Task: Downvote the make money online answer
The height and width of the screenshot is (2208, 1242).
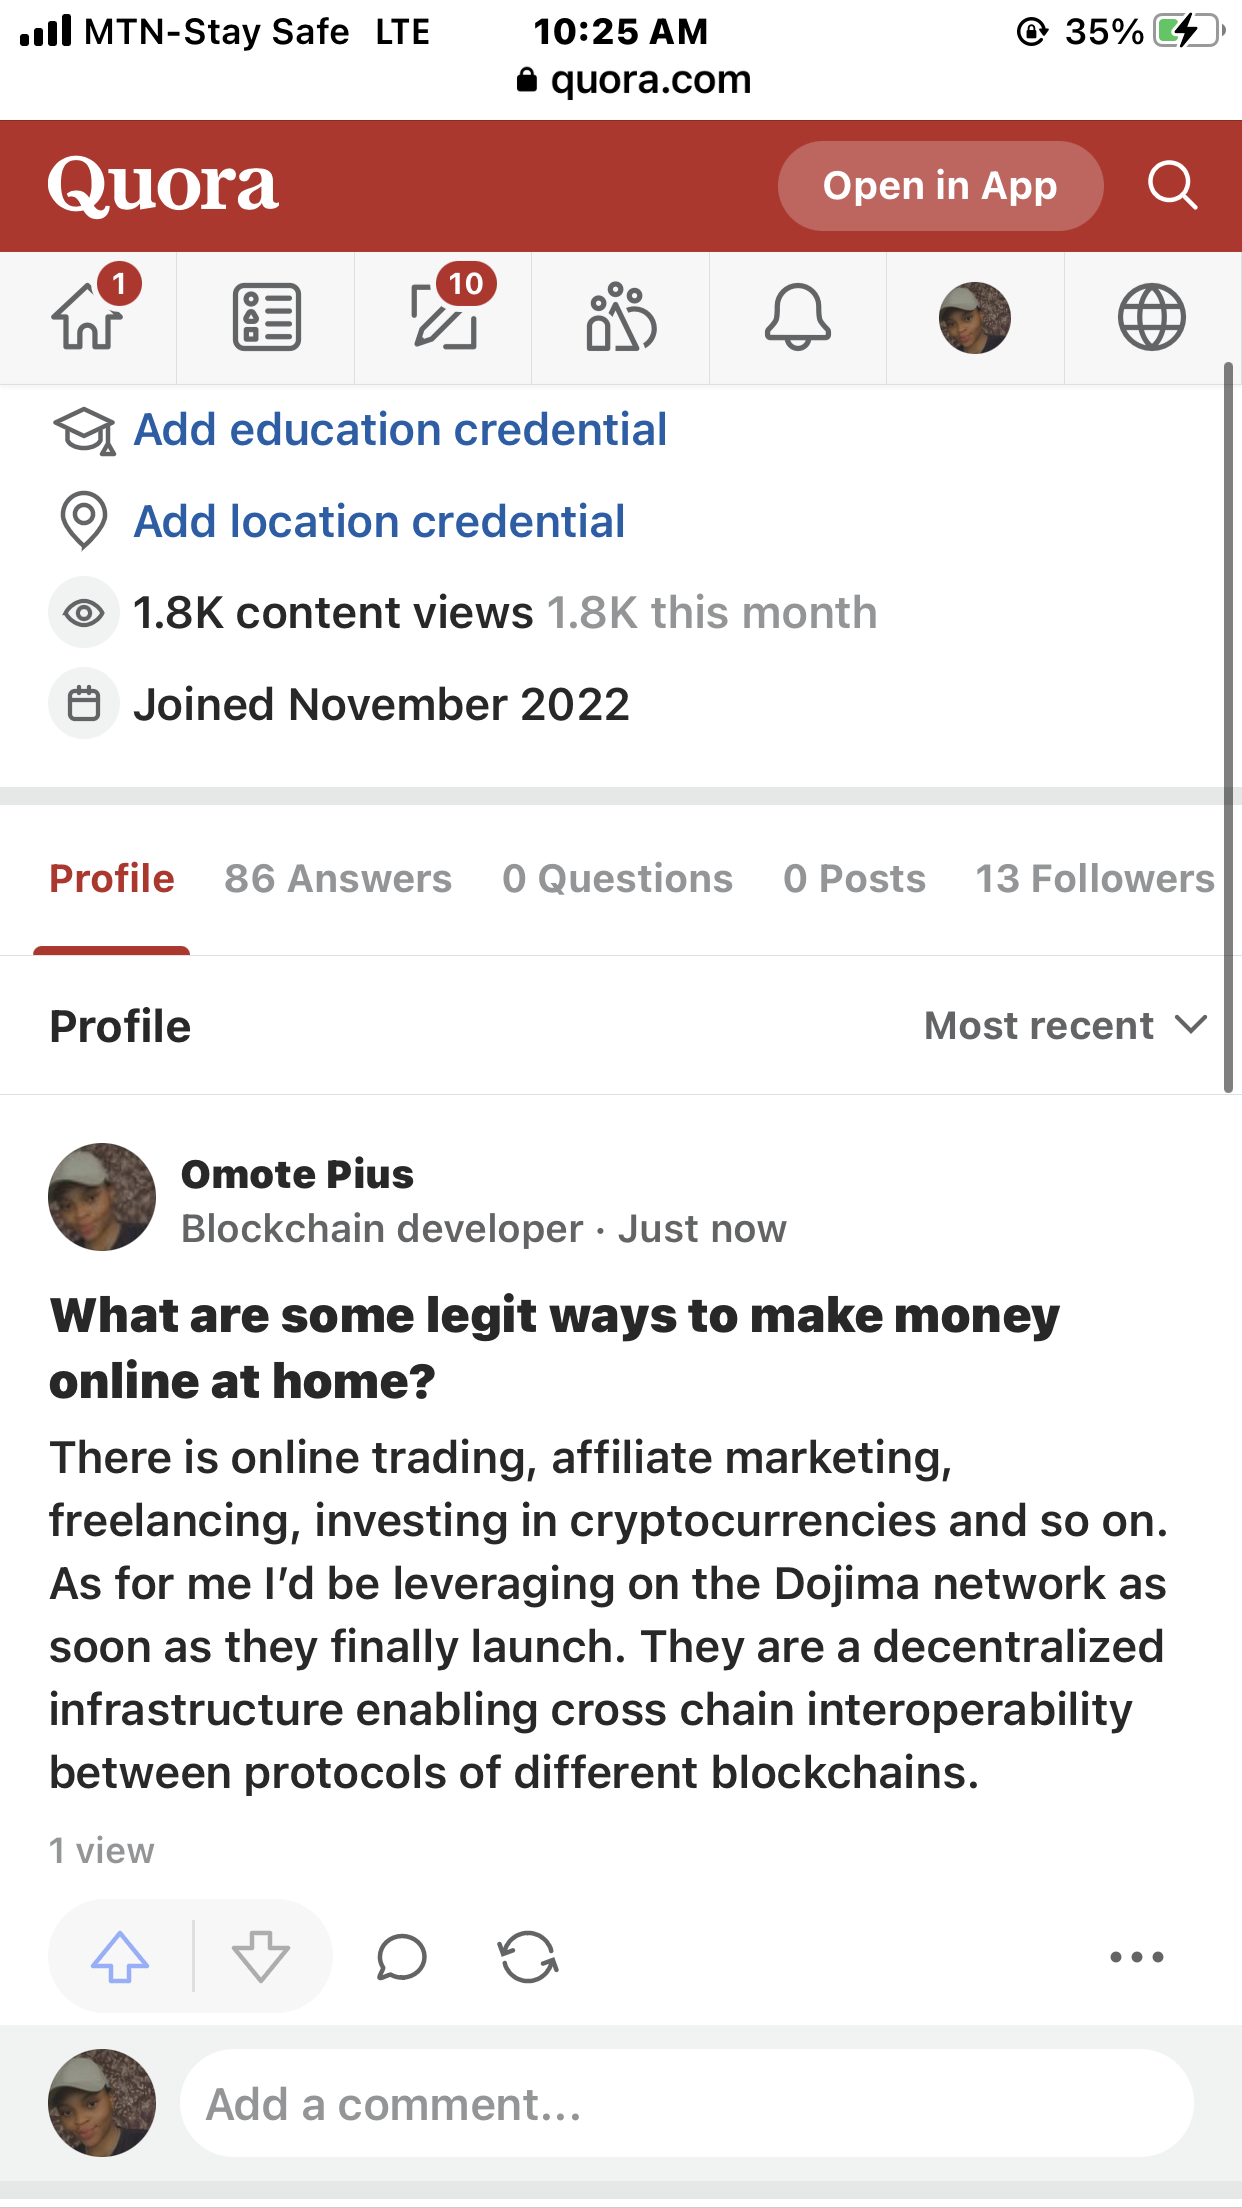Action: tap(260, 1957)
